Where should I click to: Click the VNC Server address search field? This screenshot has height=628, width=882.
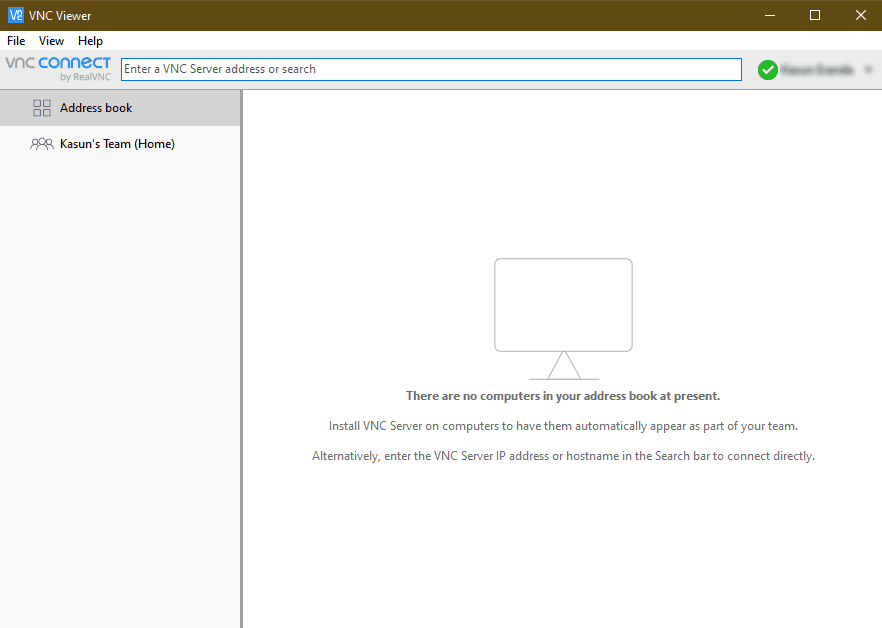[431, 69]
